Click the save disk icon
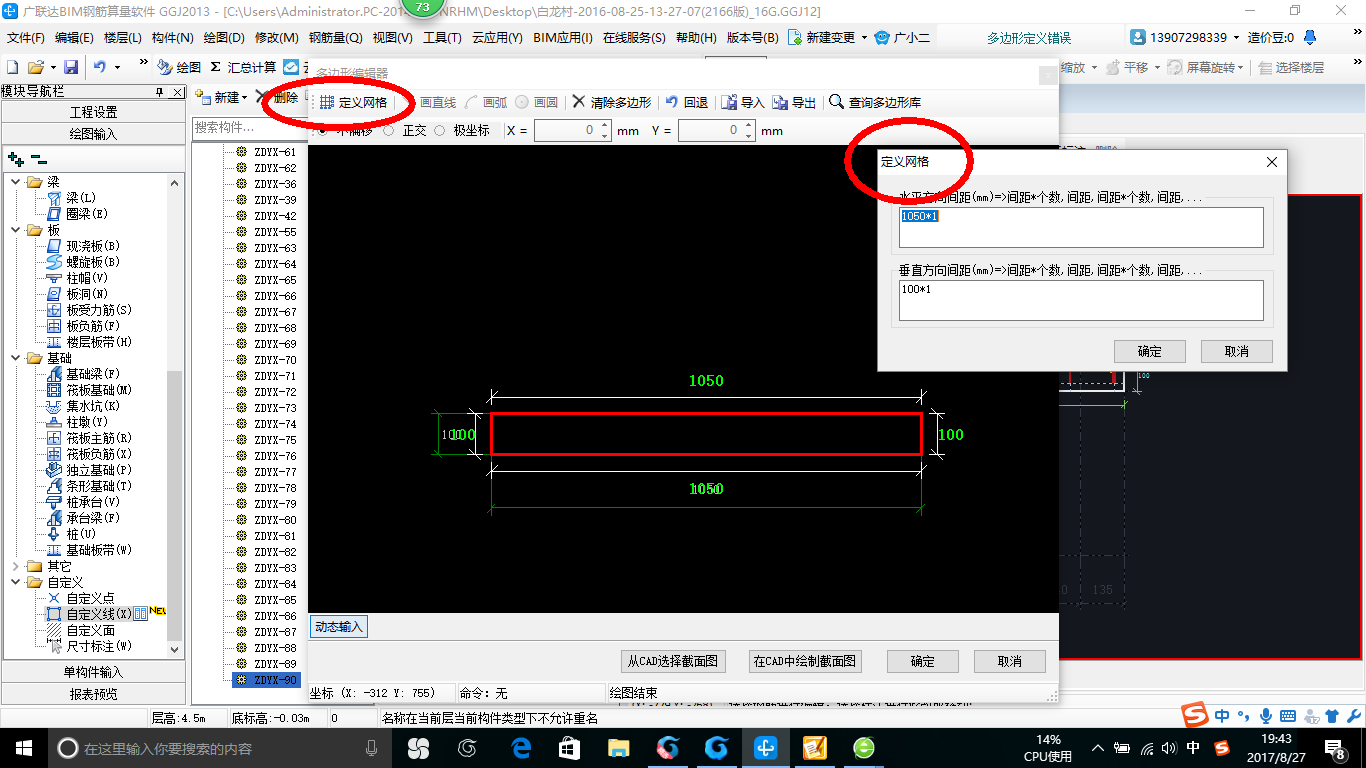The image size is (1366, 768). click(71, 67)
